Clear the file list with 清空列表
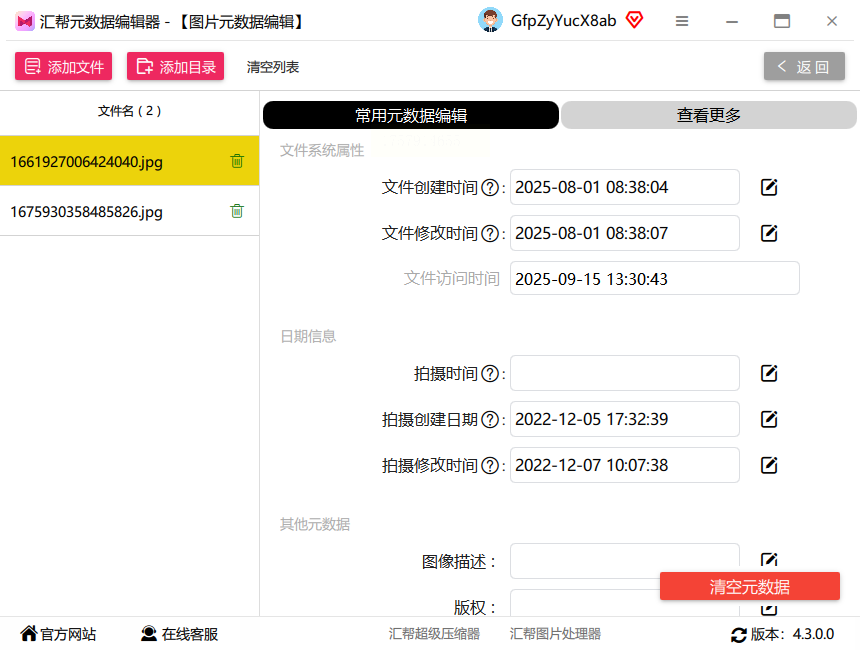Image resolution: width=860 pixels, height=650 pixels. (273, 67)
